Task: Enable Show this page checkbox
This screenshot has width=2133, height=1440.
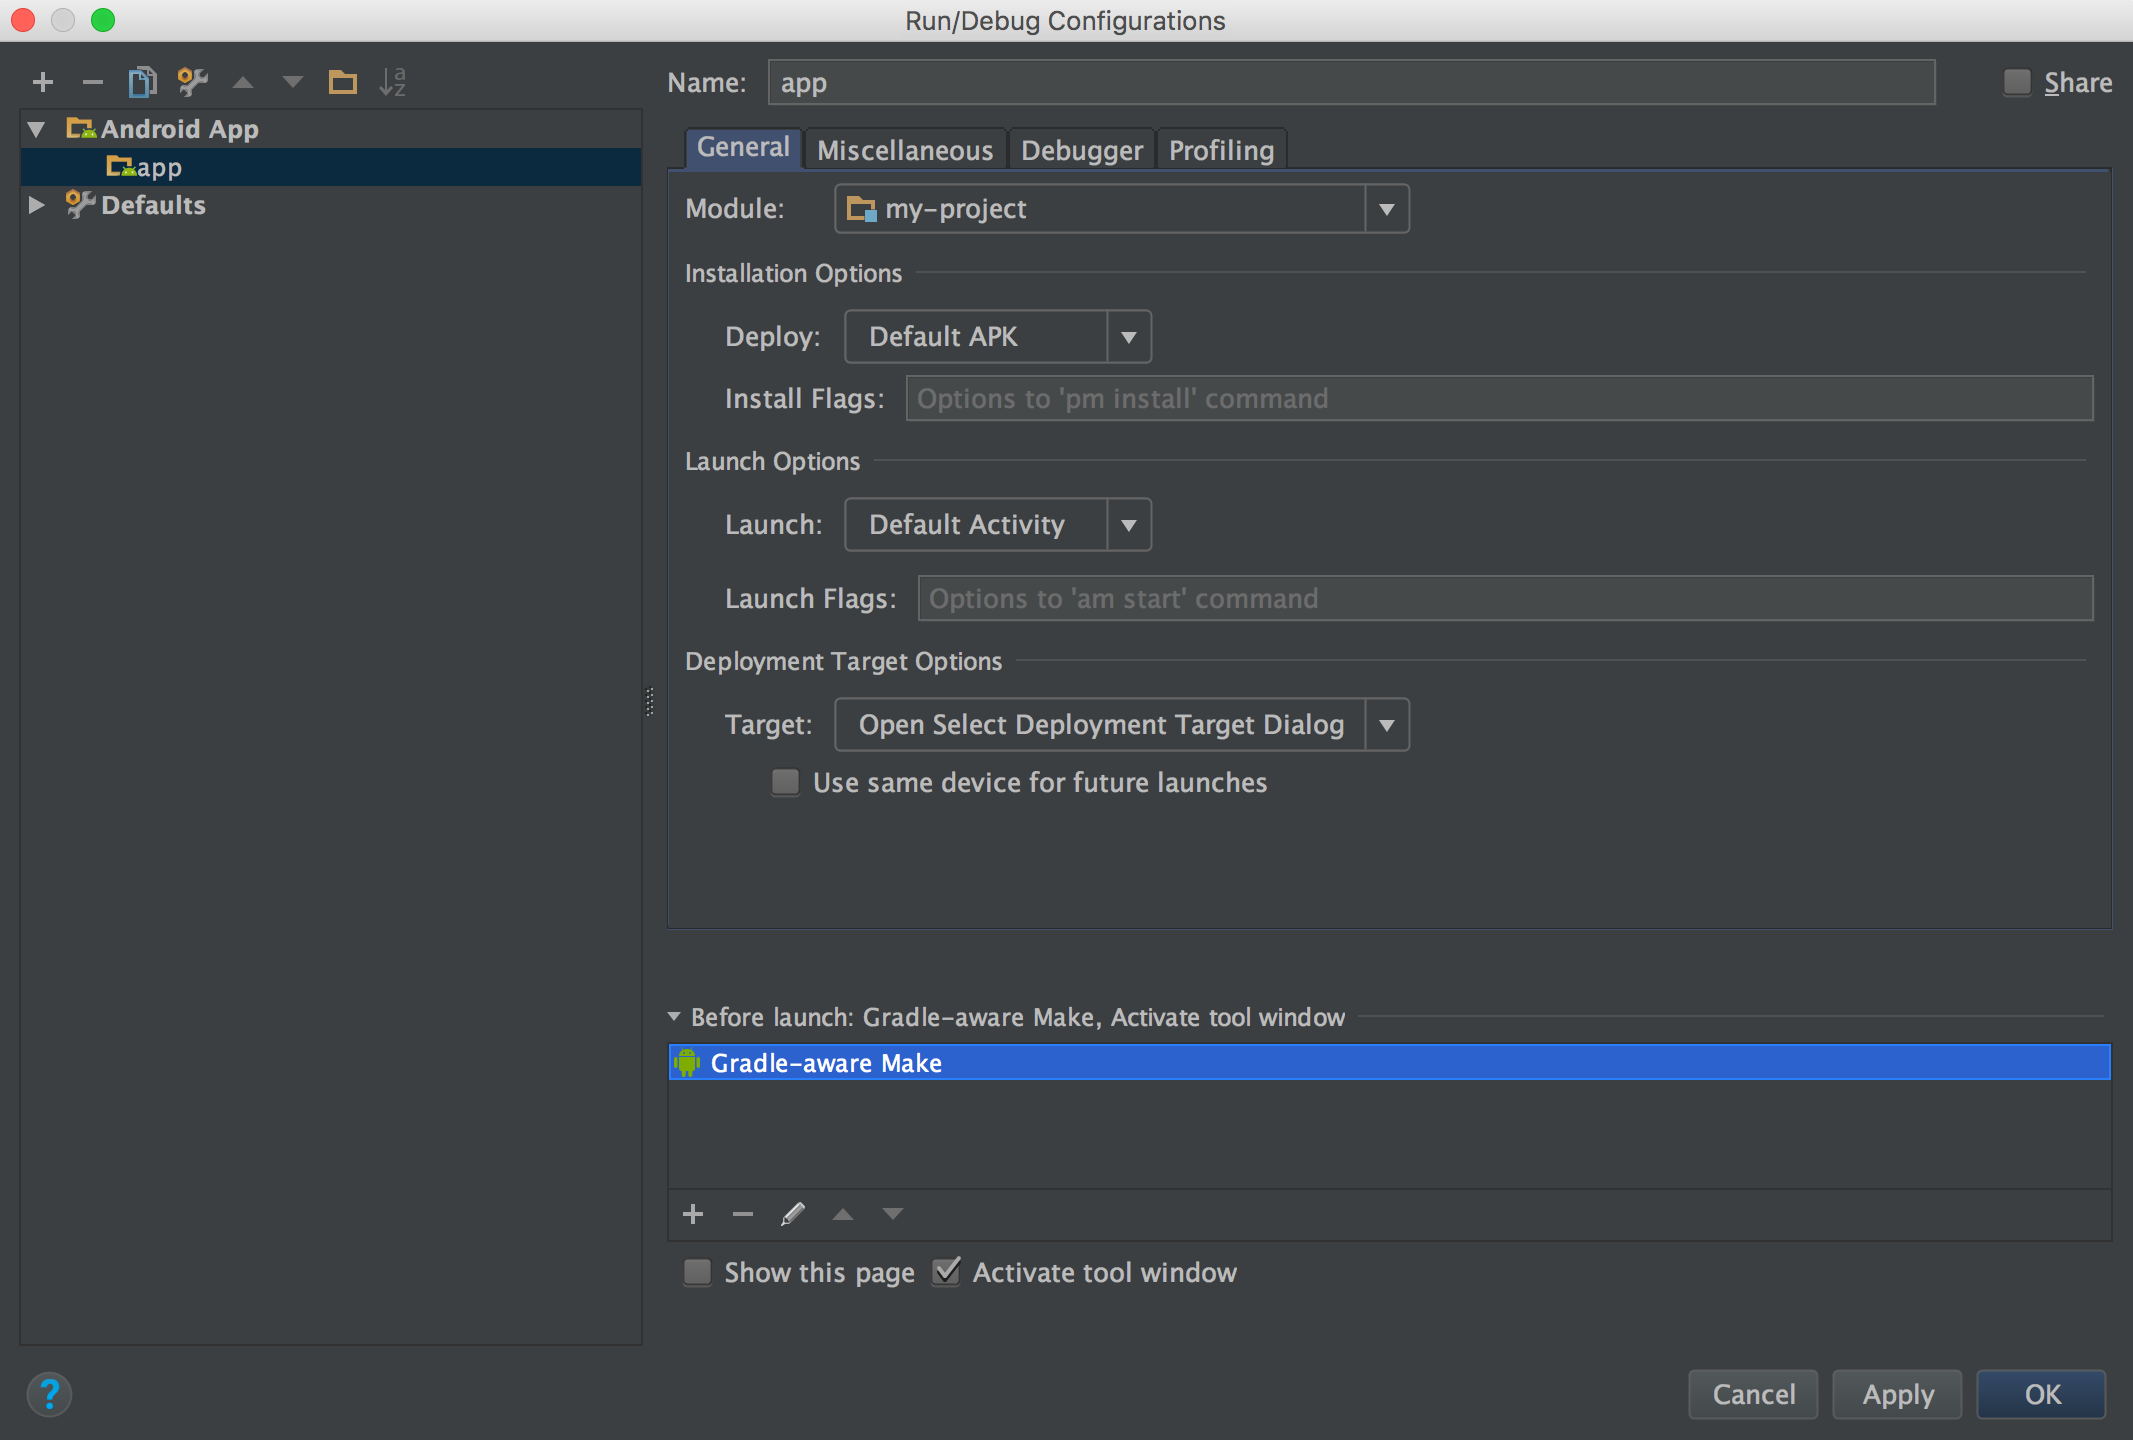Action: 694,1271
